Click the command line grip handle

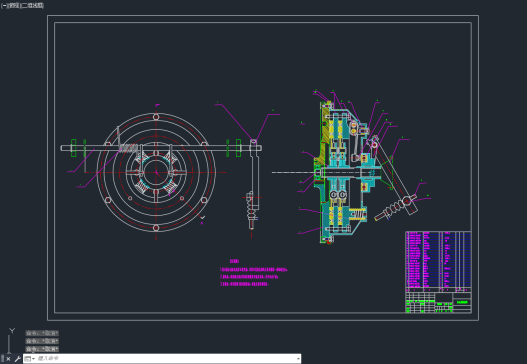click(x=2, y=359)
